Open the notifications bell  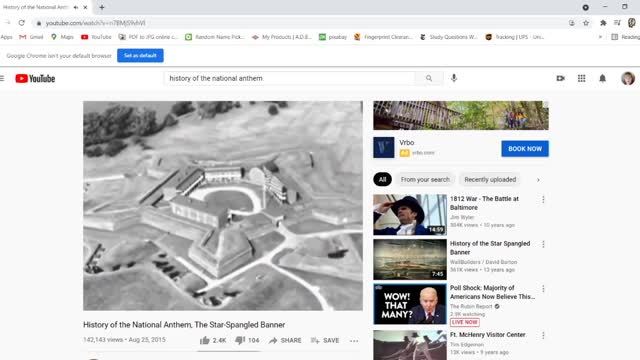pos(602,78)
